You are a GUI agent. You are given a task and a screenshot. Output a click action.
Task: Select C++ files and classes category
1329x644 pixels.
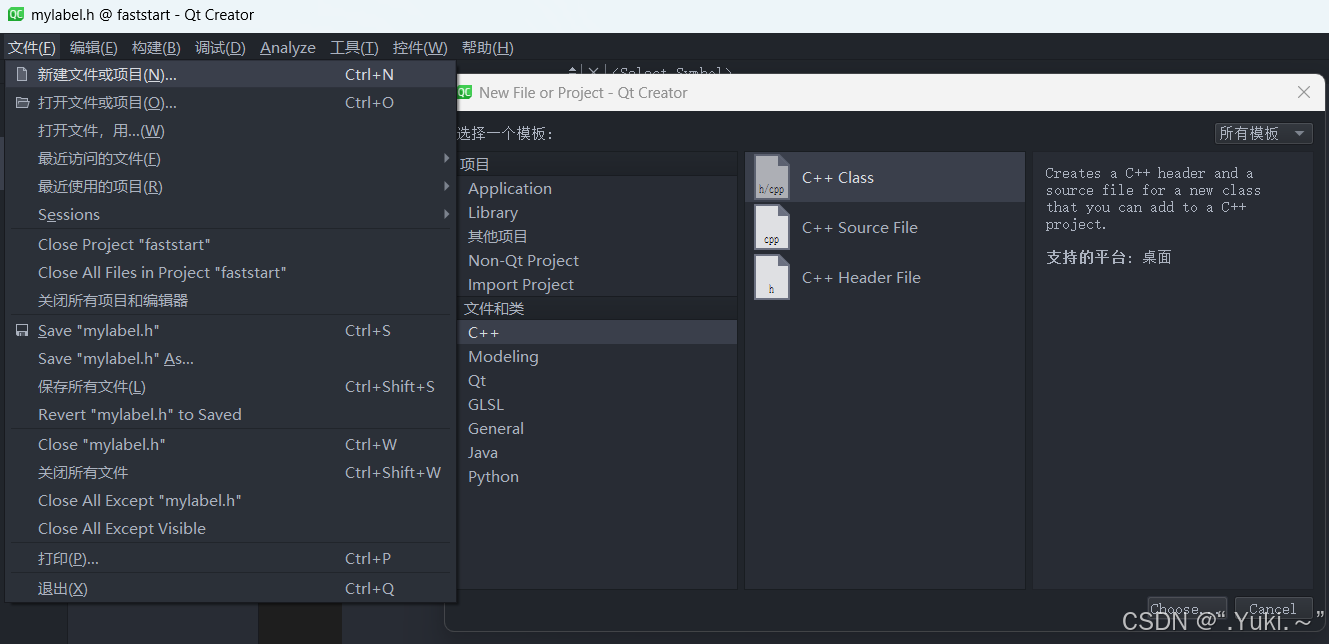(598, 332)
